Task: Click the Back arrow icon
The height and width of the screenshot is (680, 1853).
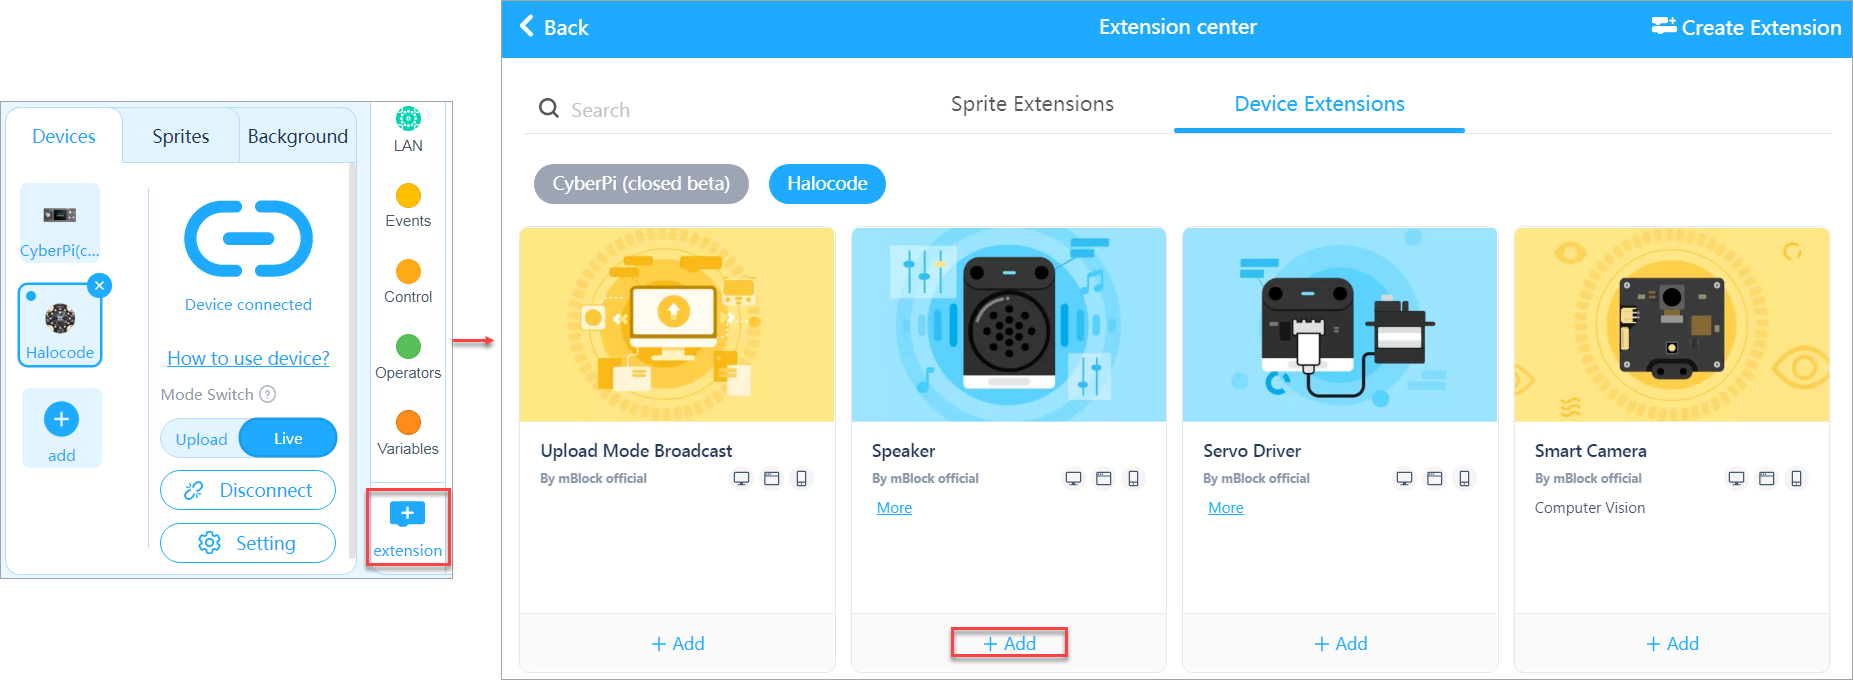Action: pos(527,27)
